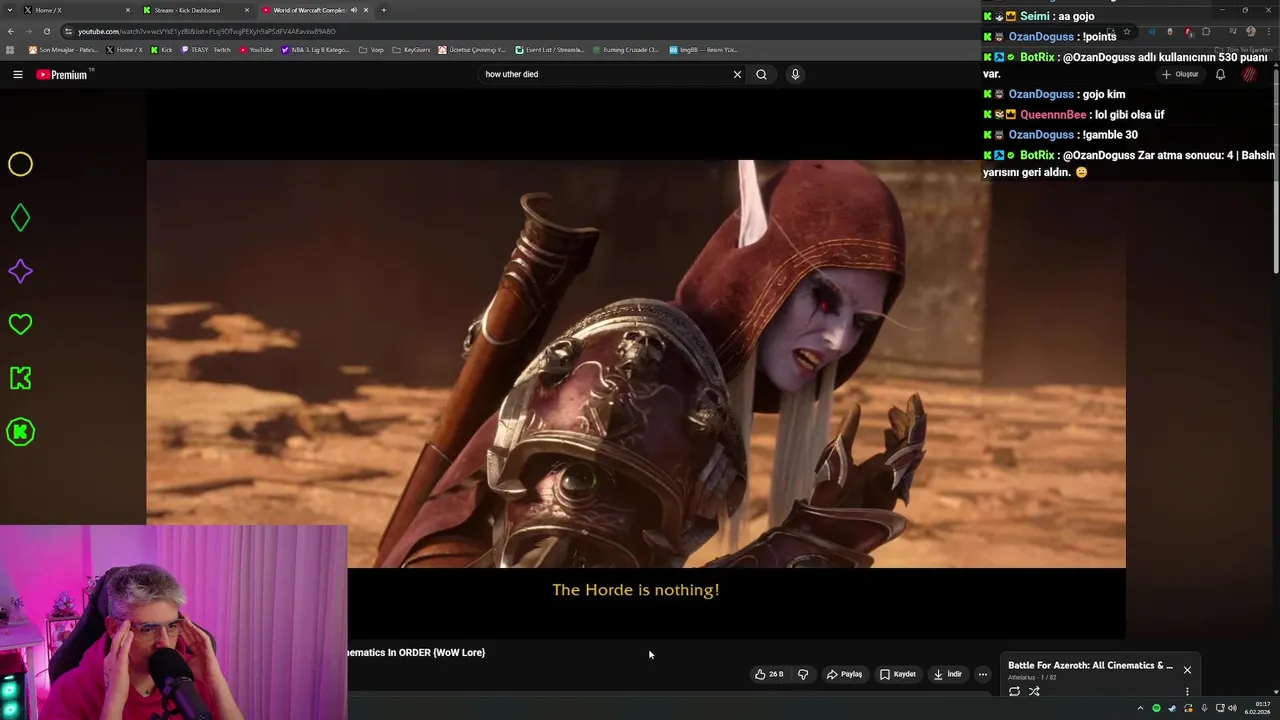Open the YouTube bookmark
Image resolution: width=1280 pixels, height=720 pixels.
point(256,49)
